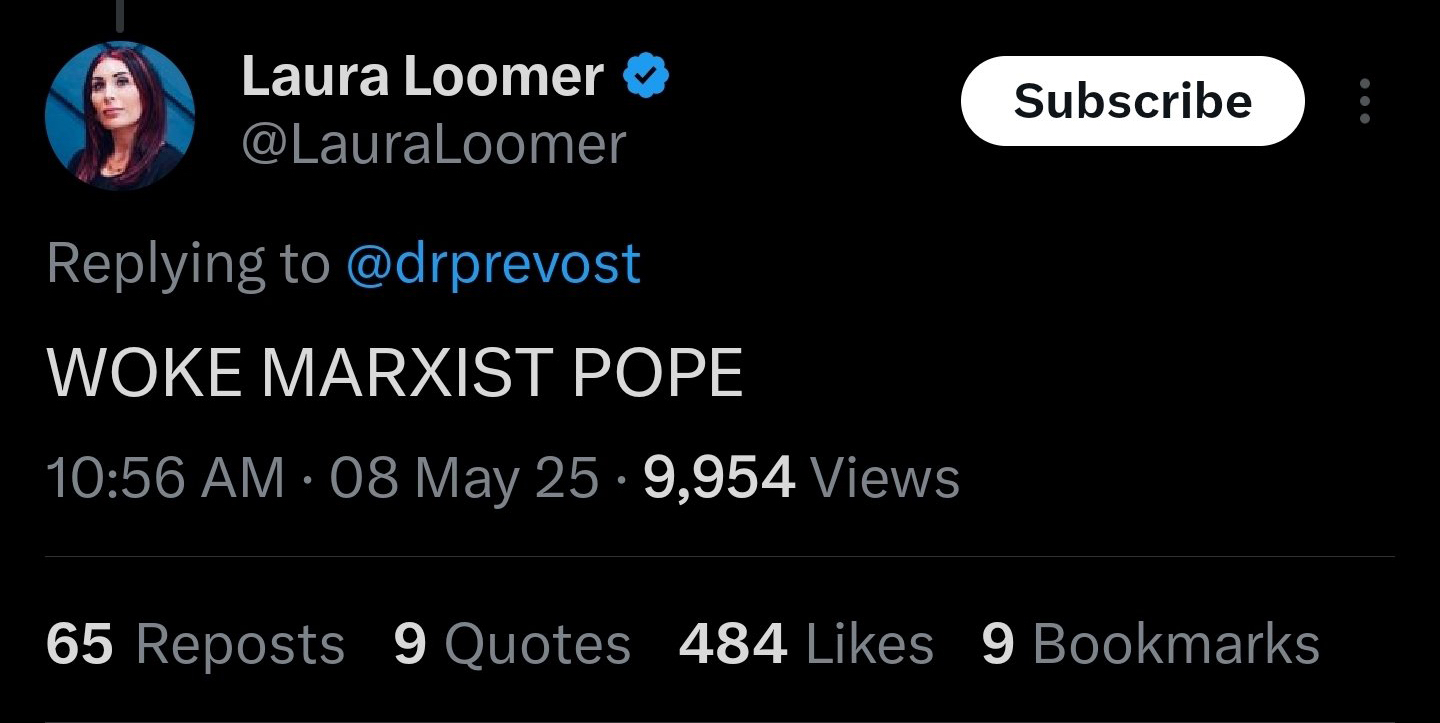
Task: Open the 'Likes' label list
Action: (869, 643)
